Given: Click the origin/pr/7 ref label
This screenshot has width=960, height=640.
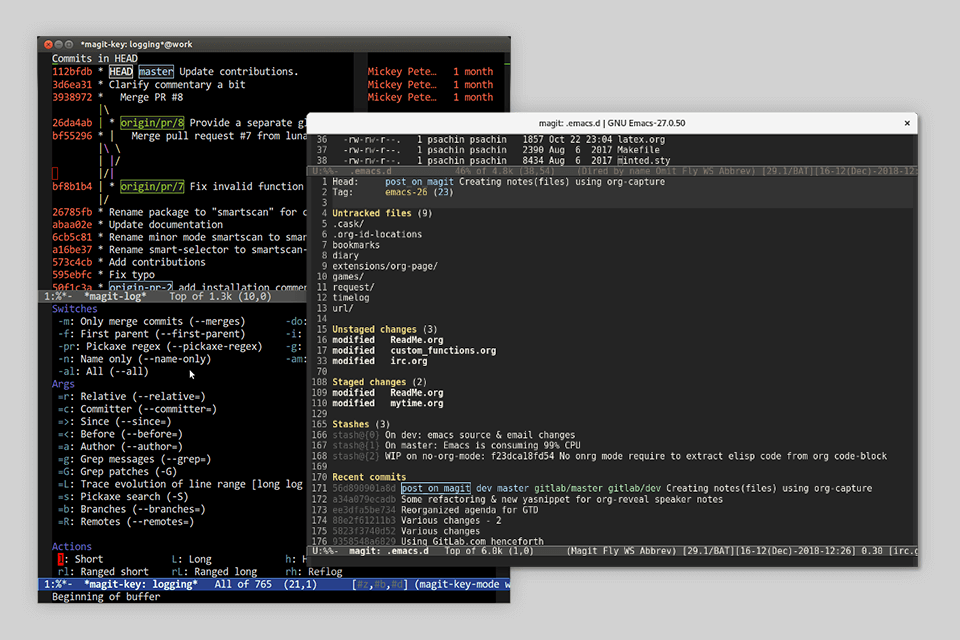Looking at the screenshot, I should click(152, 187).
